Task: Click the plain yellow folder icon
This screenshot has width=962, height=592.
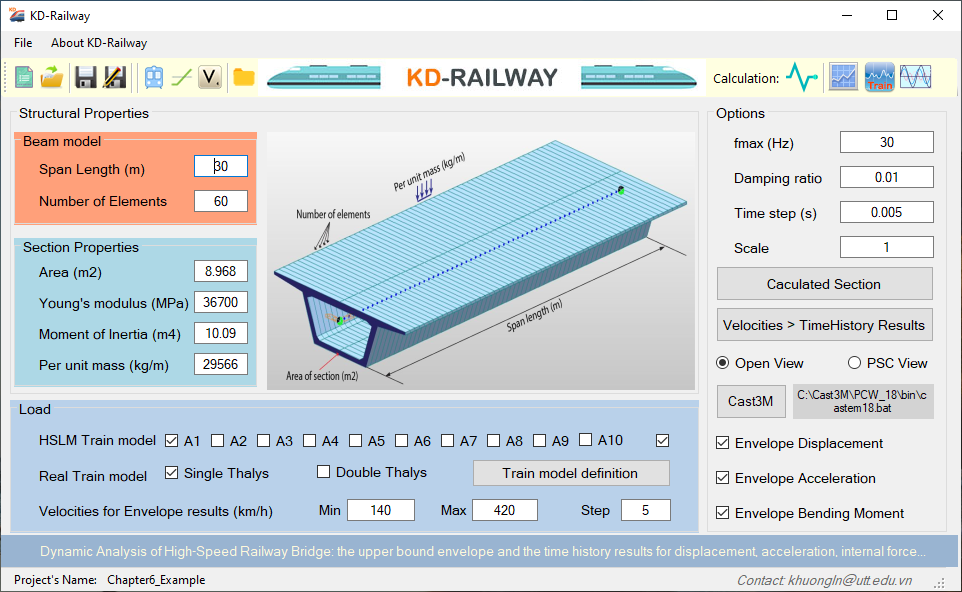Action: tap(244, 77)
